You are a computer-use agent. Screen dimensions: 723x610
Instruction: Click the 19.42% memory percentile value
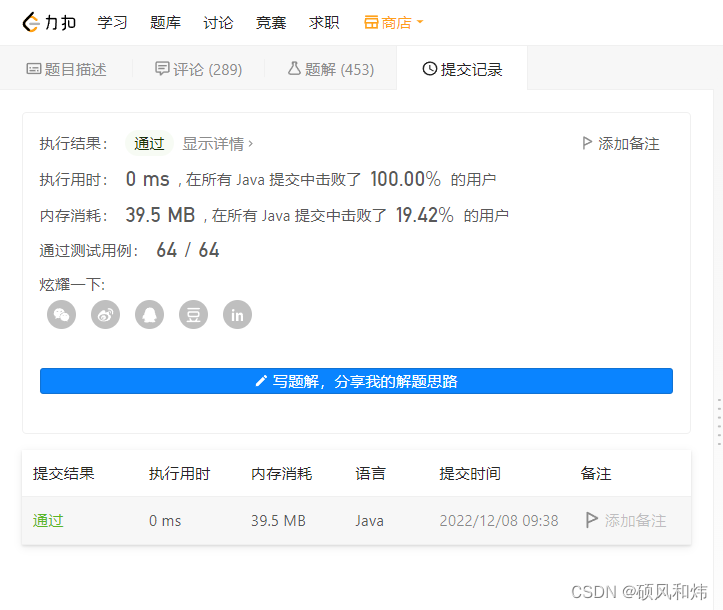click(x=425, y=215)
